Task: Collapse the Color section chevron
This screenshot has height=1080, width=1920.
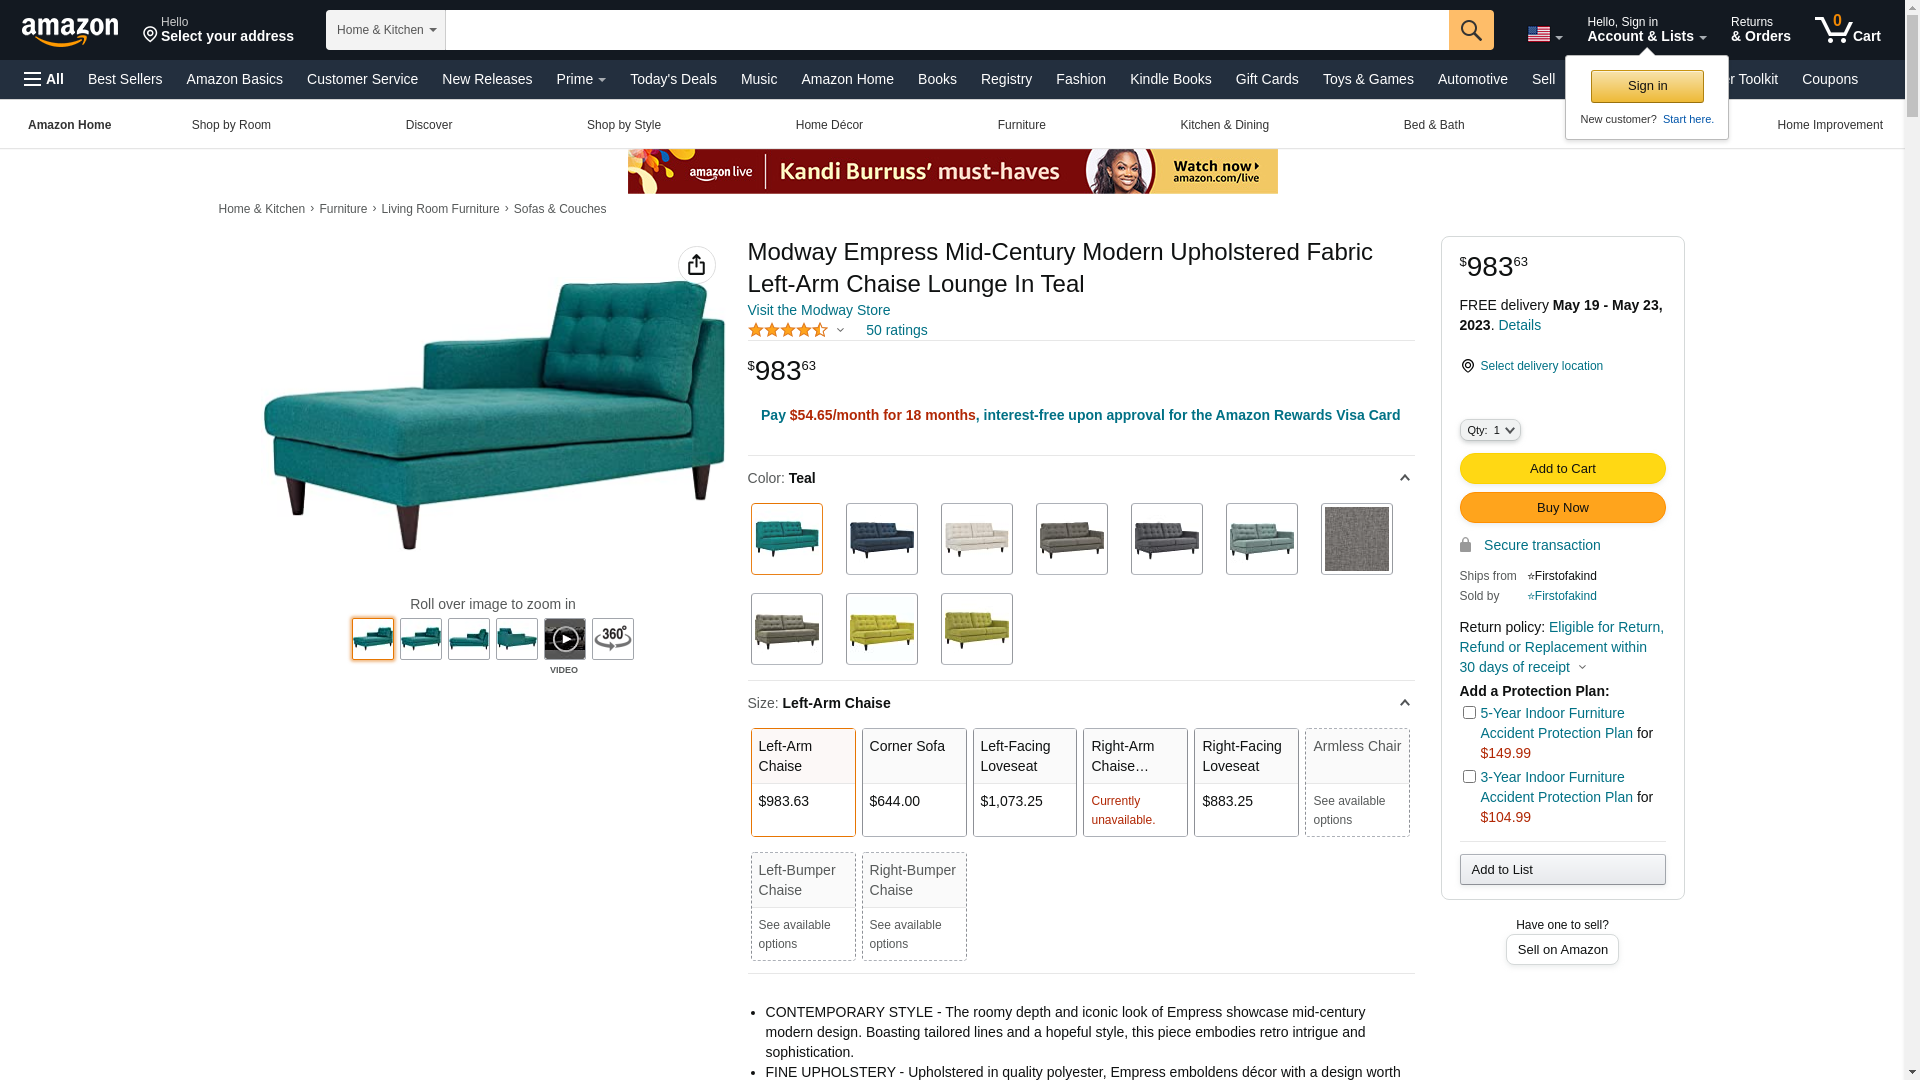Action: pyautogui.click(x=1405, y=478)
